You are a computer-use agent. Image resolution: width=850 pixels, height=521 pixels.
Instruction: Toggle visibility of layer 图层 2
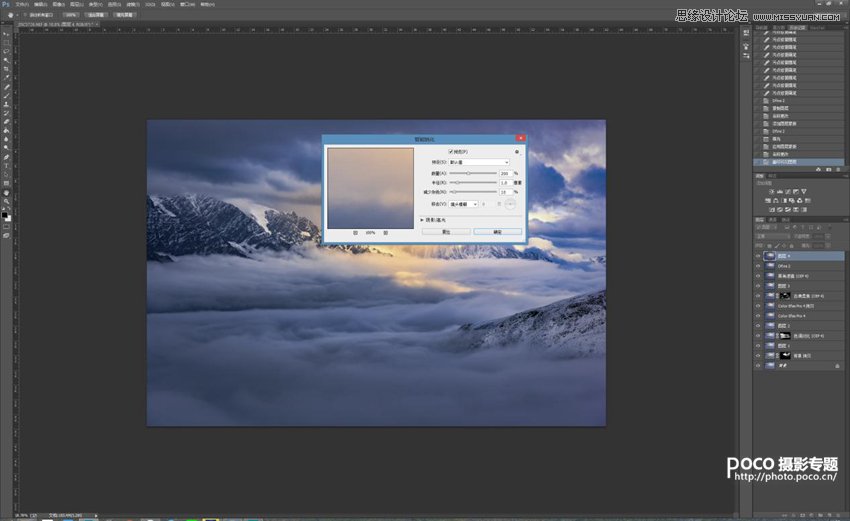pos(758,326)
